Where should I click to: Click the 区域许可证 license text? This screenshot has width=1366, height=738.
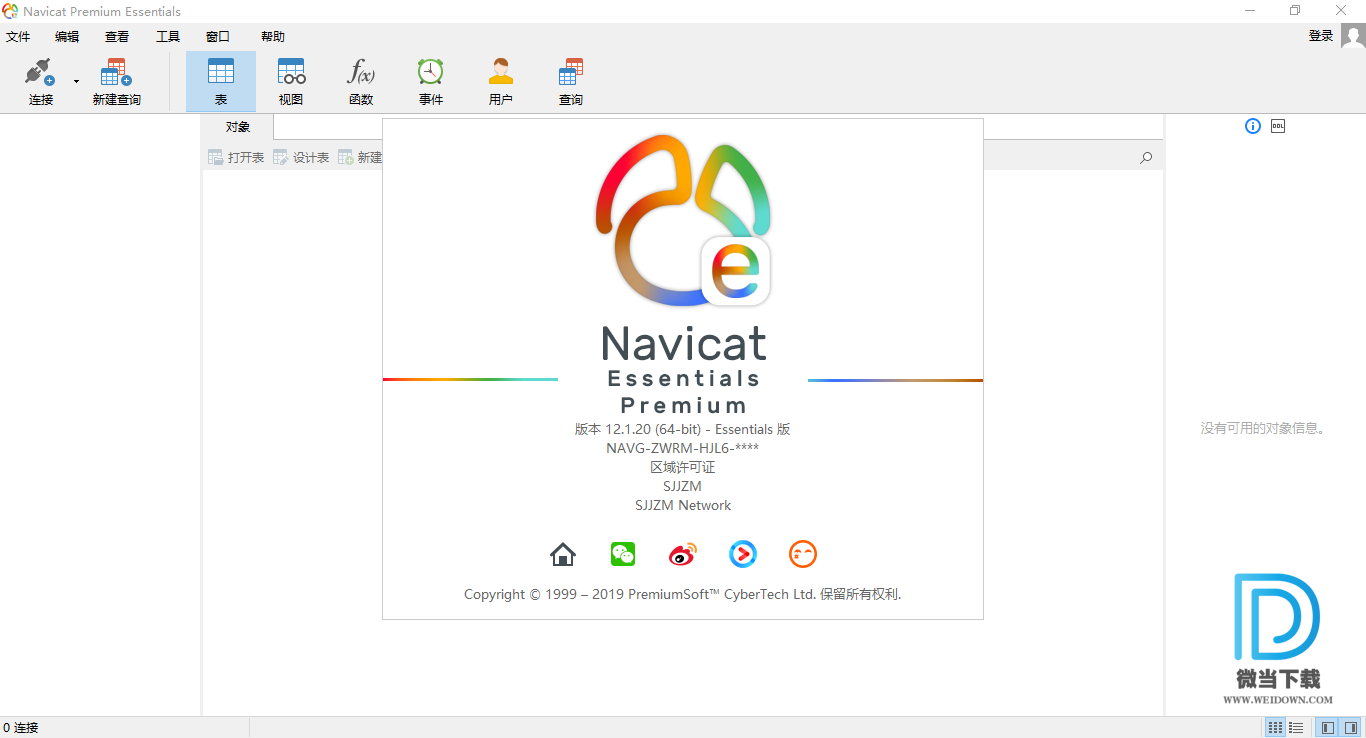(x=682, y=467)
